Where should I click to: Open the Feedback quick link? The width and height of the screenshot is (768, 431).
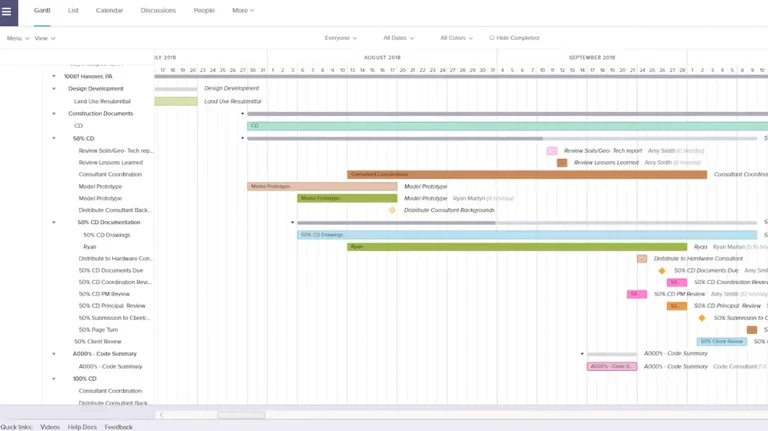(119, 427)
